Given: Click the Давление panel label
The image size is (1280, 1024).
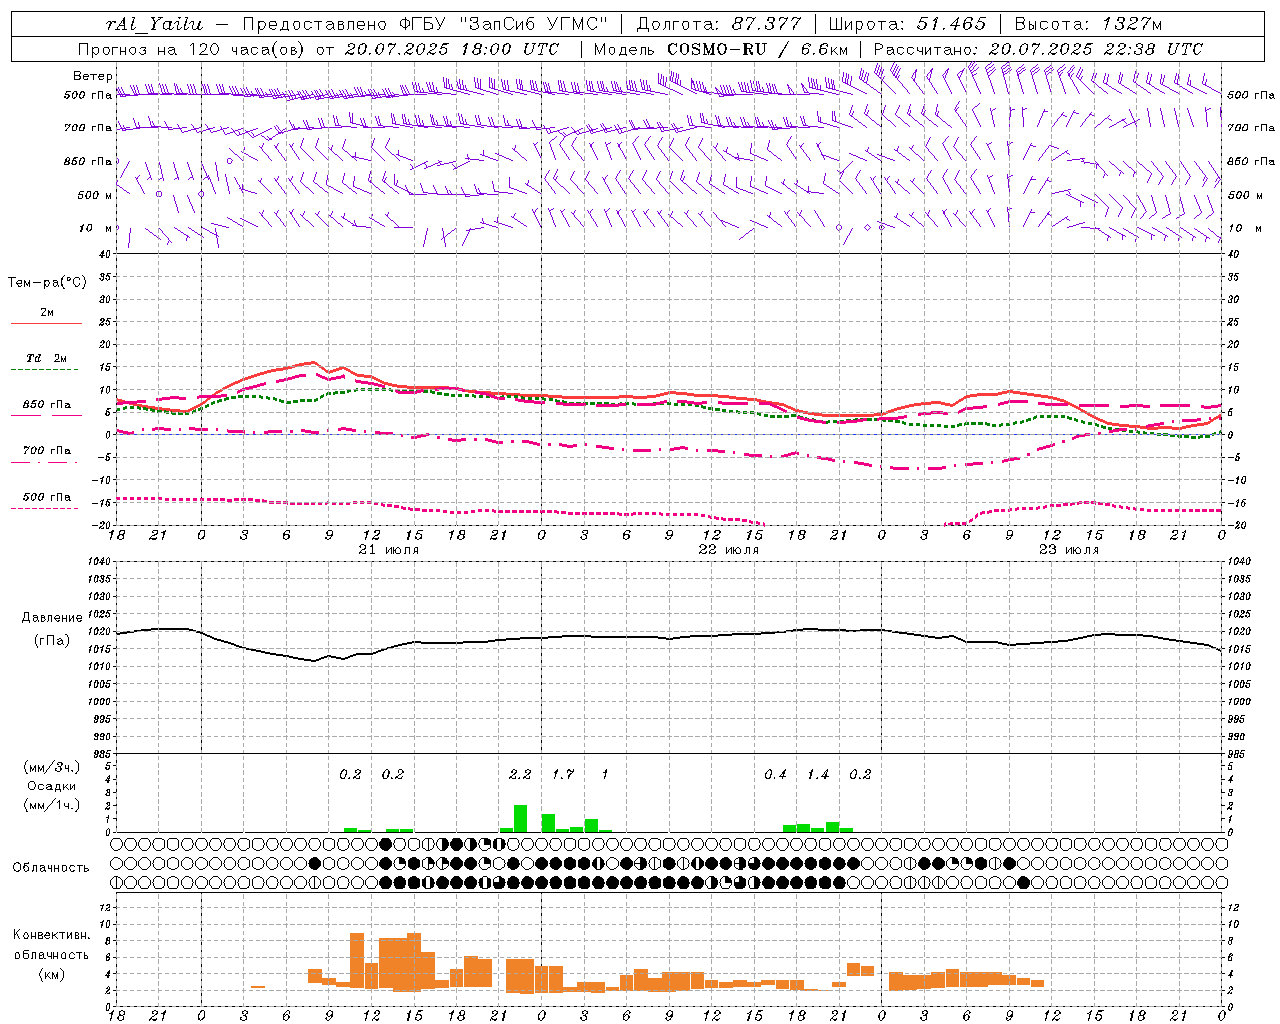Looking at the screenshot, I should point(51,618).
